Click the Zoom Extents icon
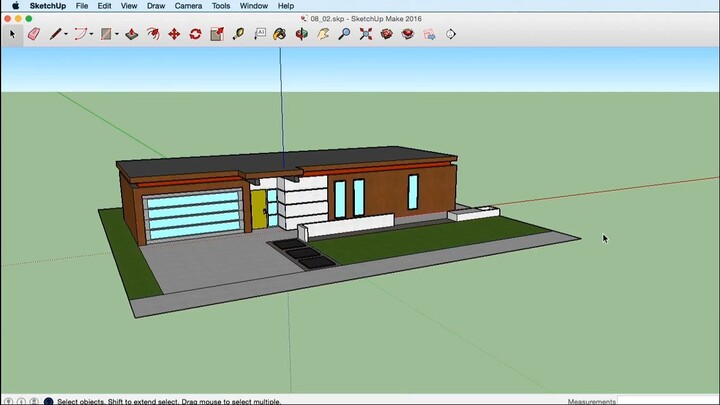The width and height of the screenshot is (720, 405). 365,34
